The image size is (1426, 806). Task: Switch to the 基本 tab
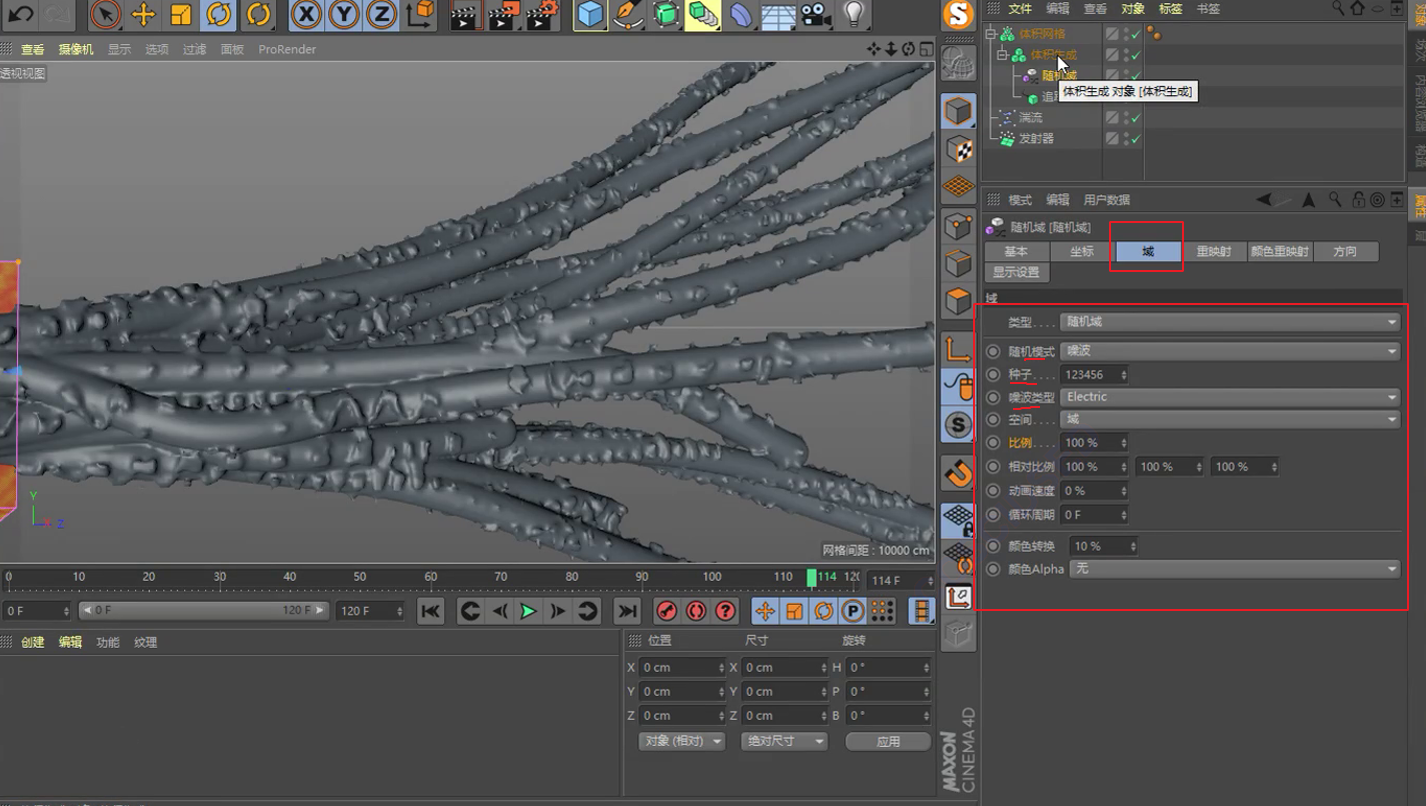click(x=1016, y=252)
